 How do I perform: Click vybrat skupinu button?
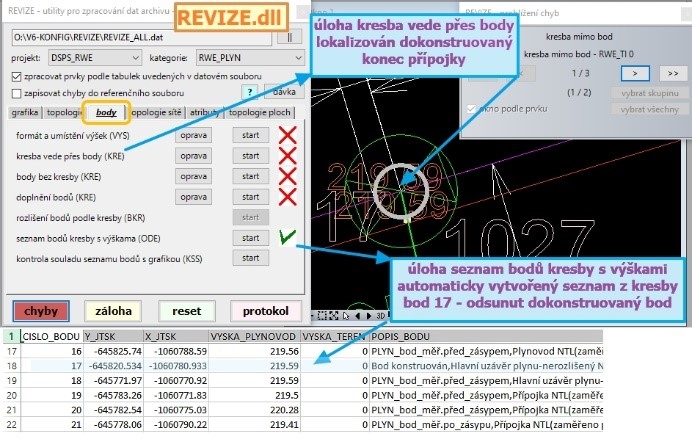point(650,93)
